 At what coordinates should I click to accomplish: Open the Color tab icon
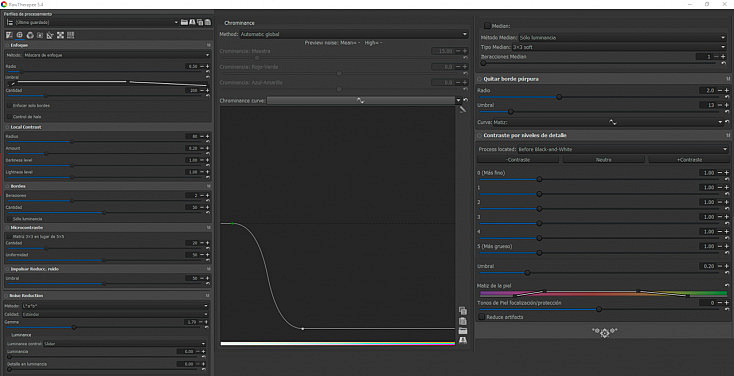tap(30, 35)
